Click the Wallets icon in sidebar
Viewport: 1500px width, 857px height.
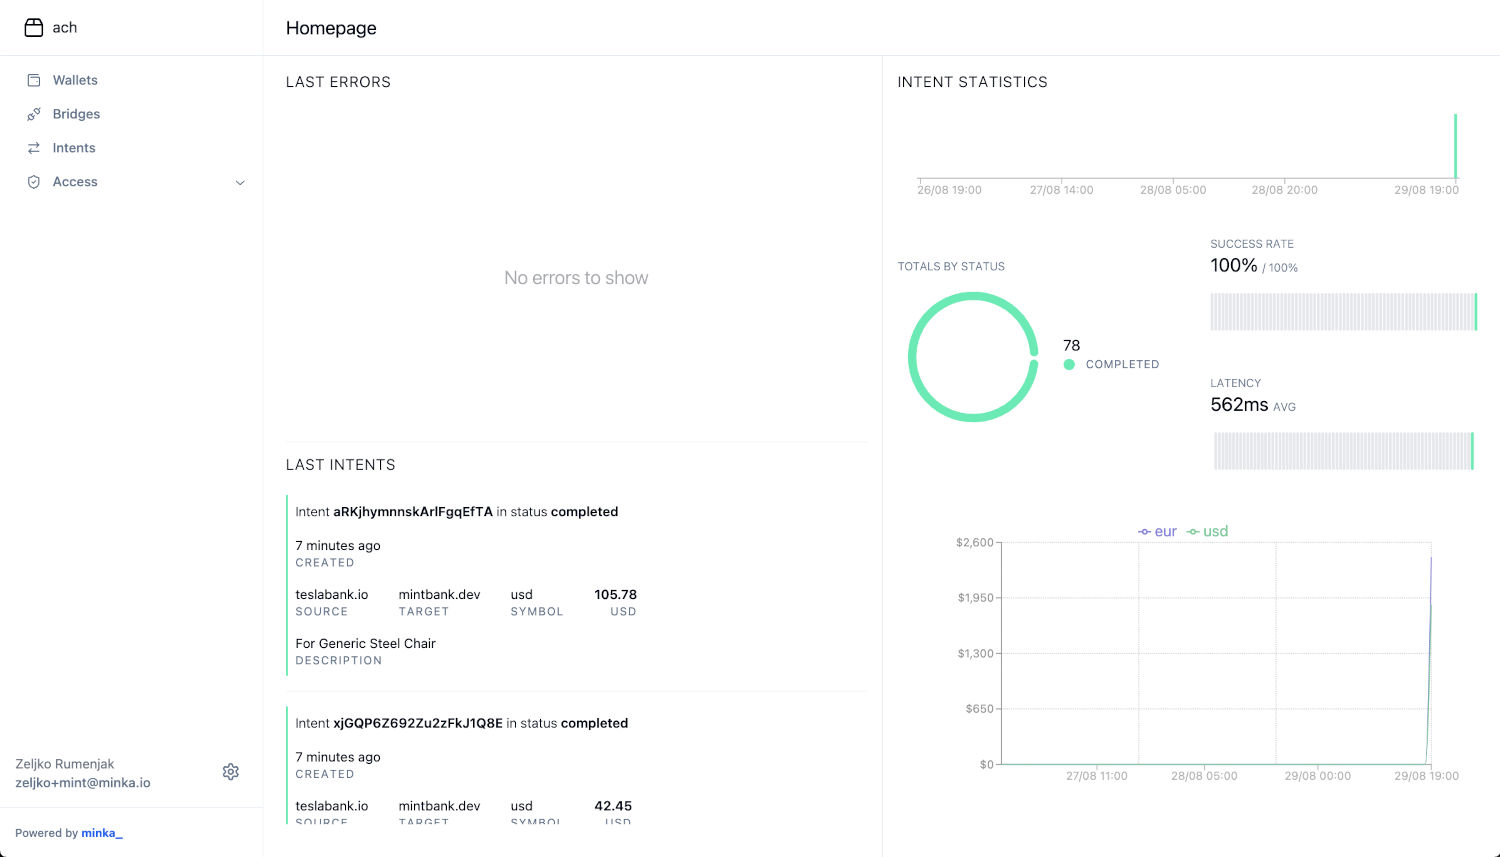tap(34, 80)
